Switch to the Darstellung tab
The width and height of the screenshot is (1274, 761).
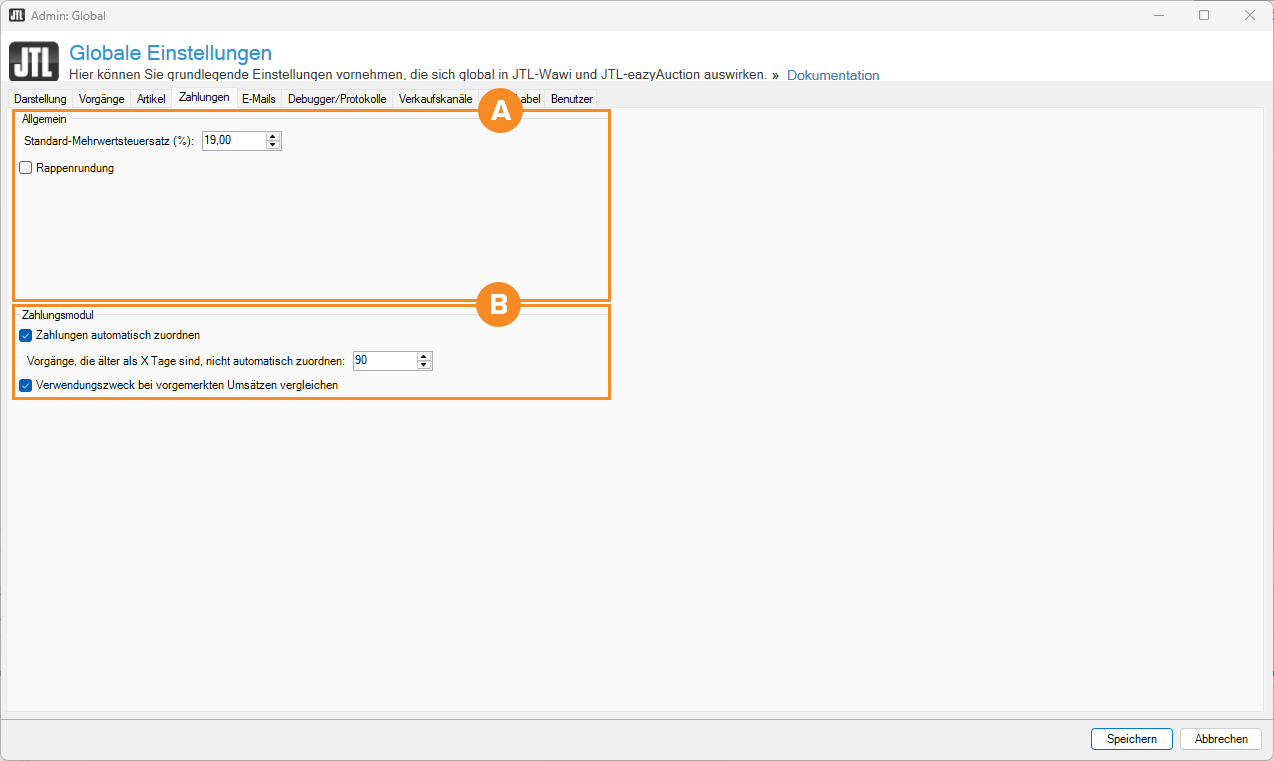click(x=40, y=99)
